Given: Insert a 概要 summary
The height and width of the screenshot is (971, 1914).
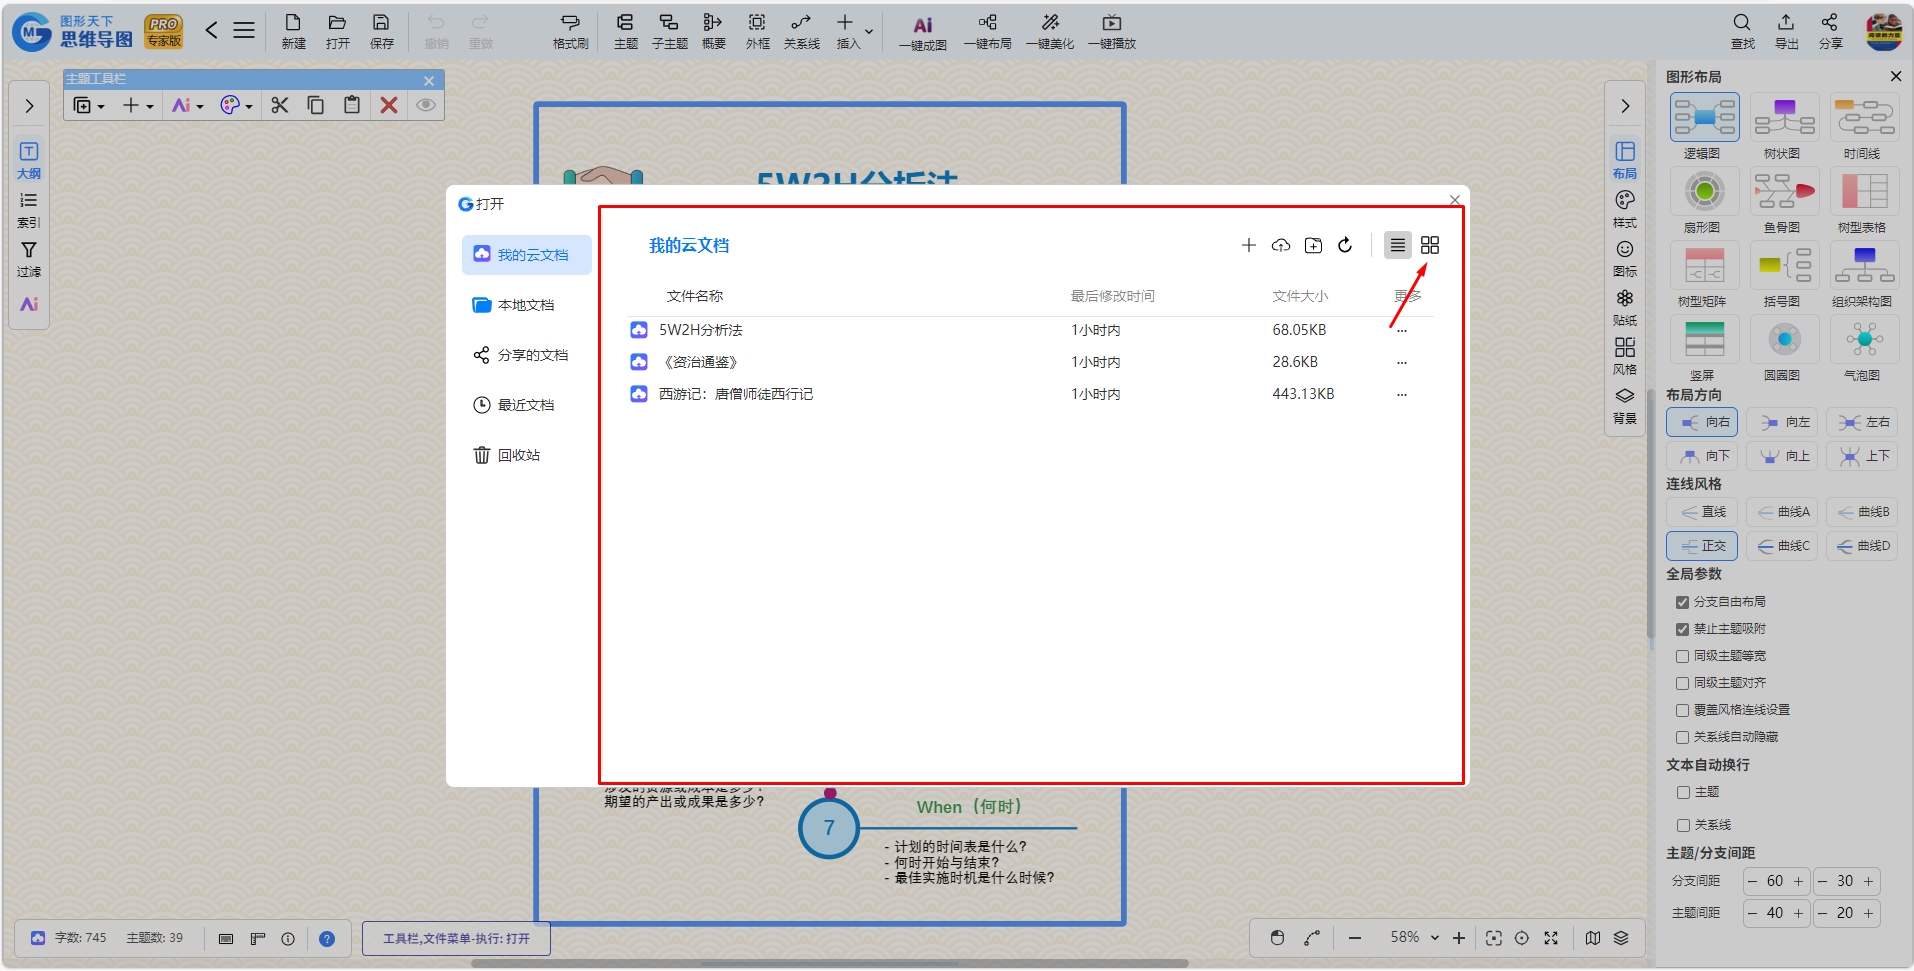Looking at the screenshot, I should pyautogui.click(x=713, y=30).
